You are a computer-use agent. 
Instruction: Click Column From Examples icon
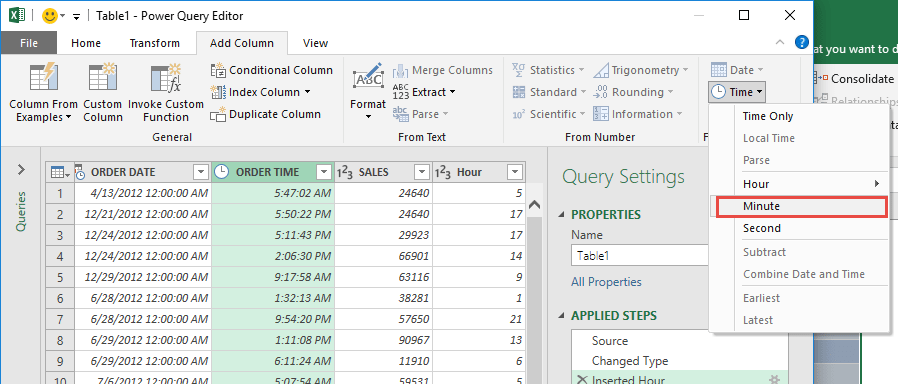click(43, 78)
